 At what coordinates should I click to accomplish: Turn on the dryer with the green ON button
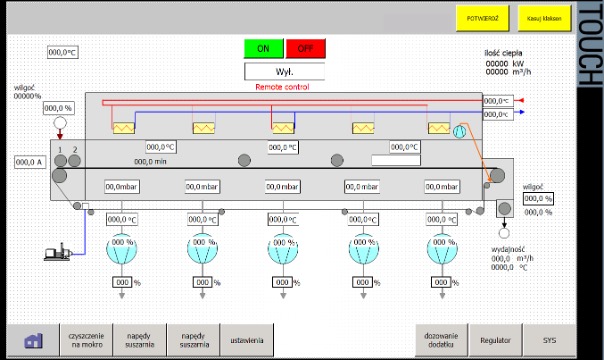[x=263, y=49]
